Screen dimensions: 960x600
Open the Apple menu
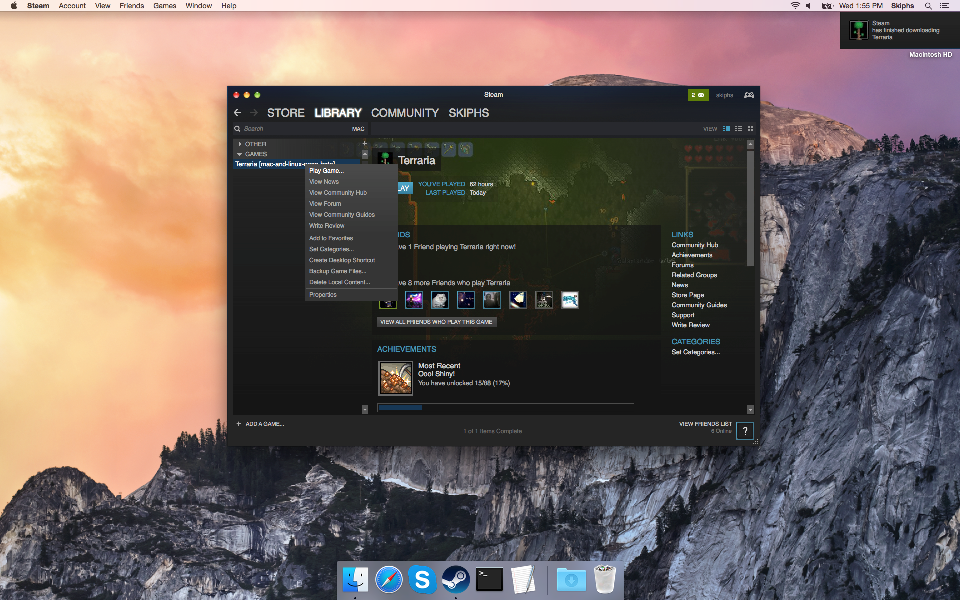coord(13,6)
